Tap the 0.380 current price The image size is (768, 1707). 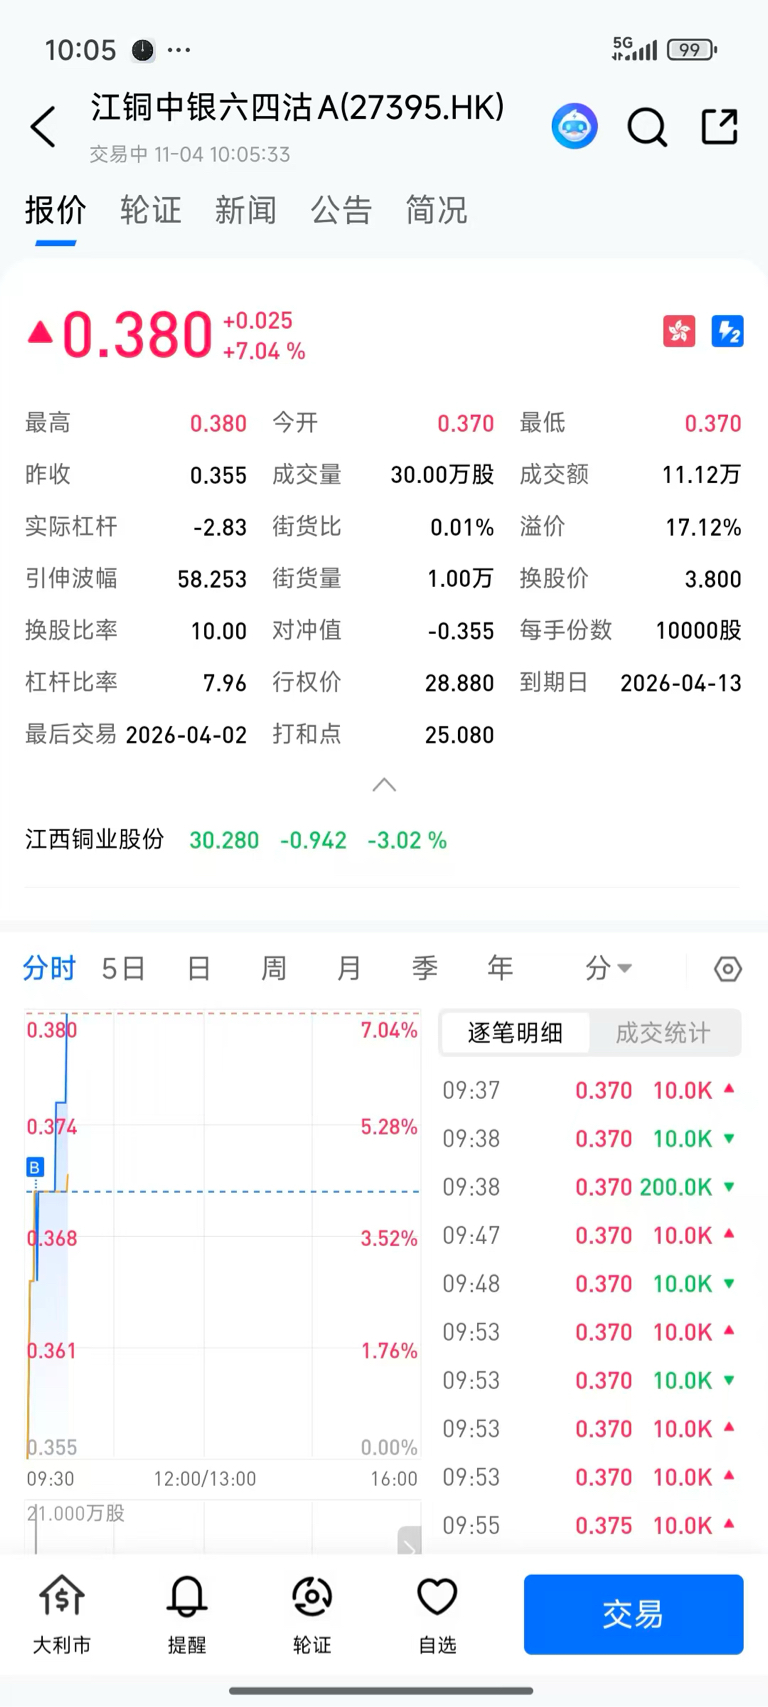point(137,335)
